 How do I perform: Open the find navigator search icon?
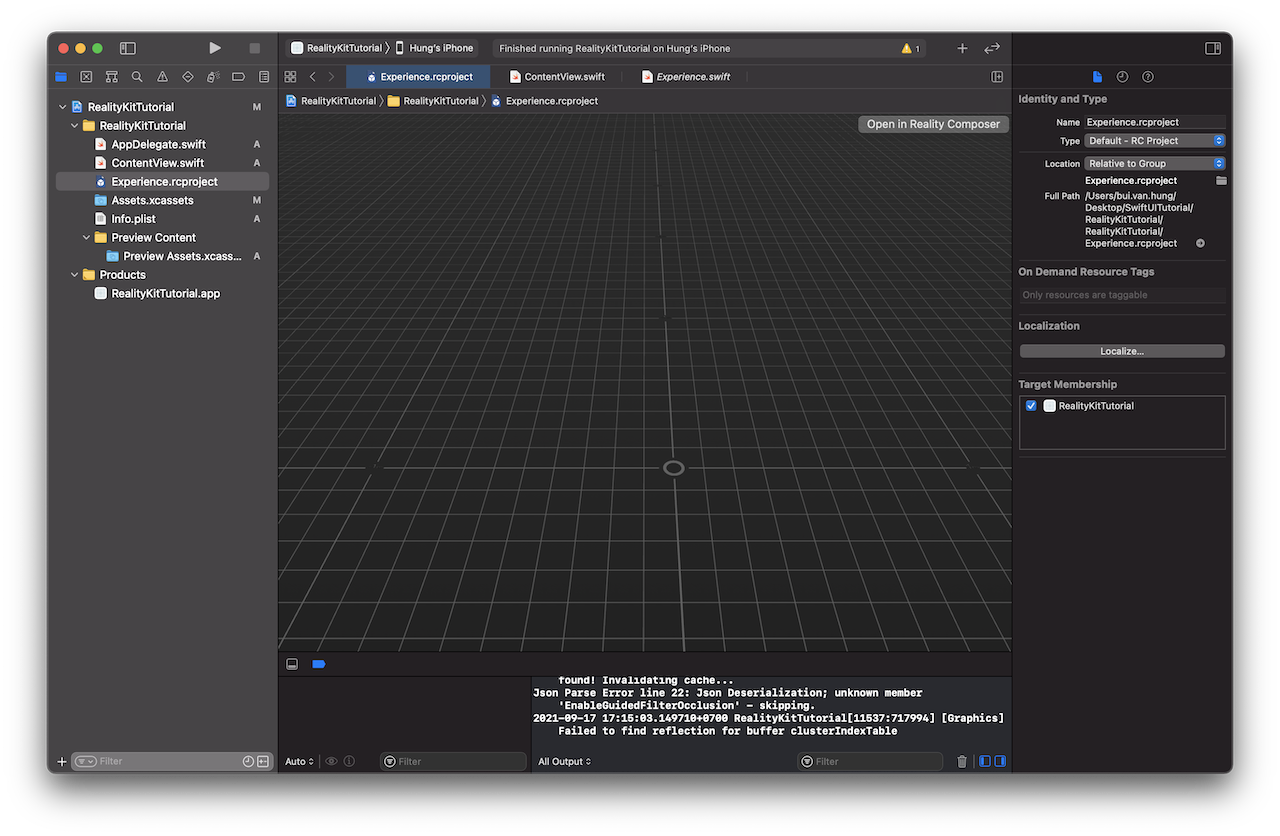(137, 77)
